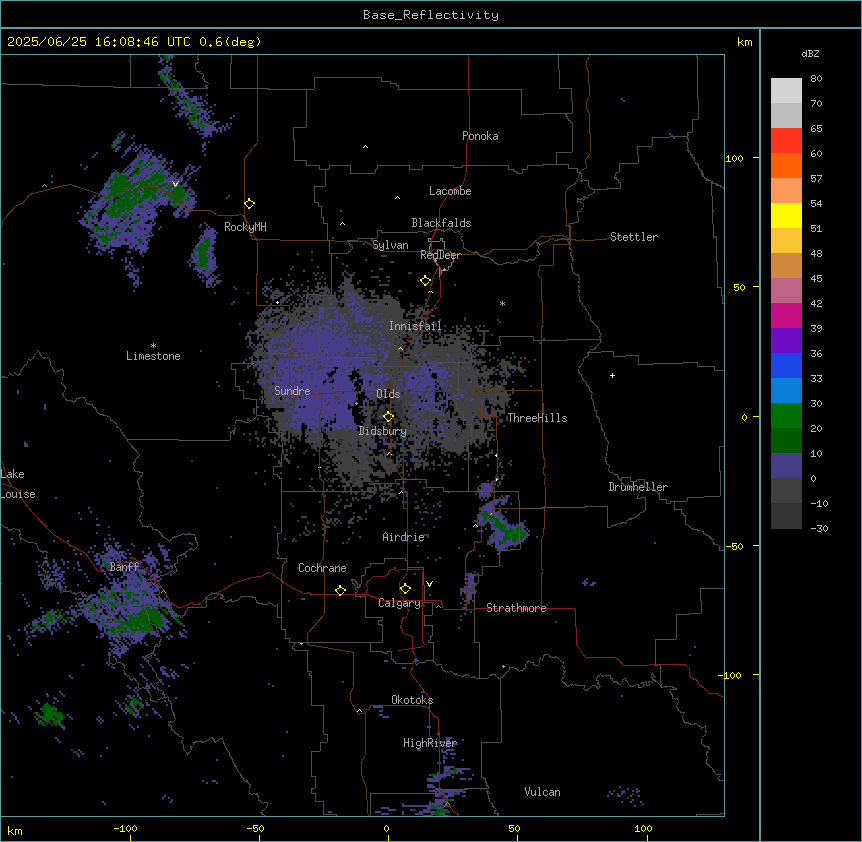
Task: Click the purple-slate swatch near 10 dBZ
Action: pos(786,466)
